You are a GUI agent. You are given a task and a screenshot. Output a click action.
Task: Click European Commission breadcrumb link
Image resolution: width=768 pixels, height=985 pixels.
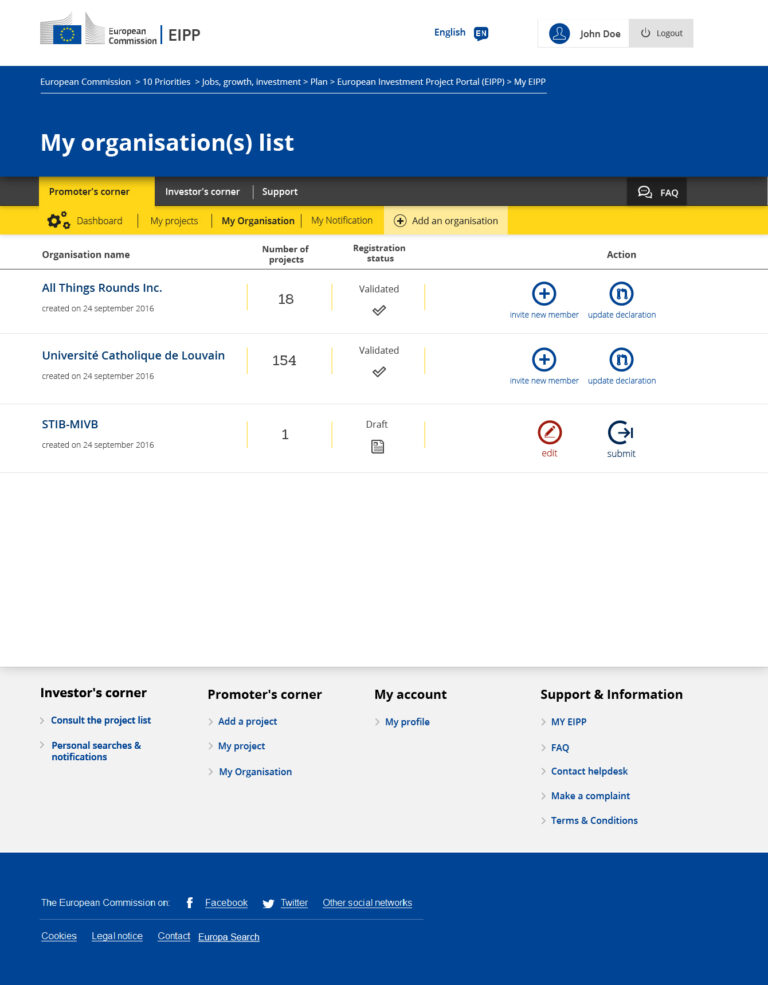[85, 82]
